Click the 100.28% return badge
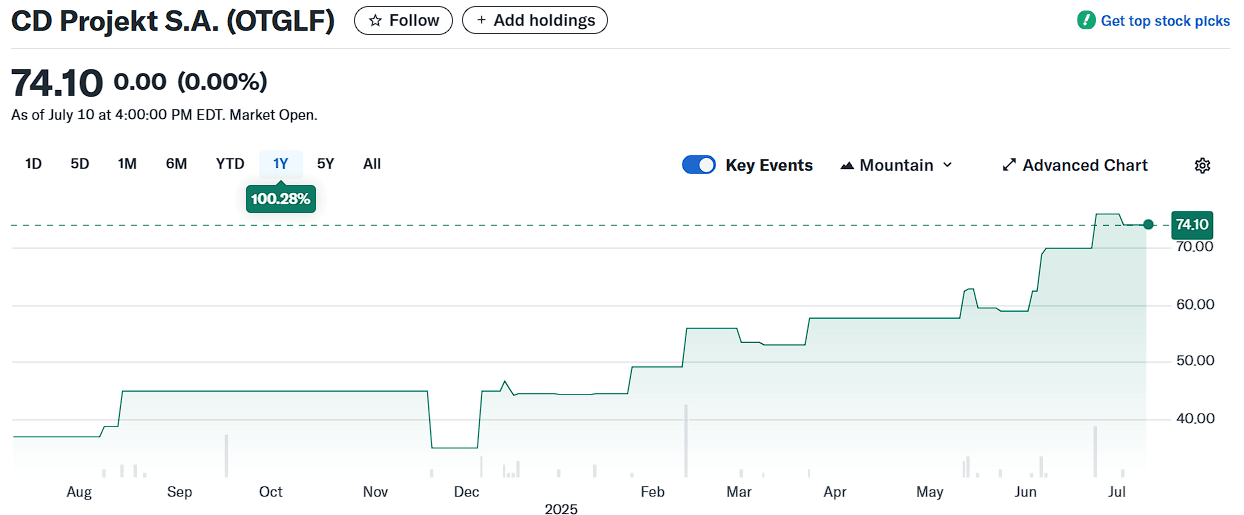1244x515 pixels. (281, 199)
